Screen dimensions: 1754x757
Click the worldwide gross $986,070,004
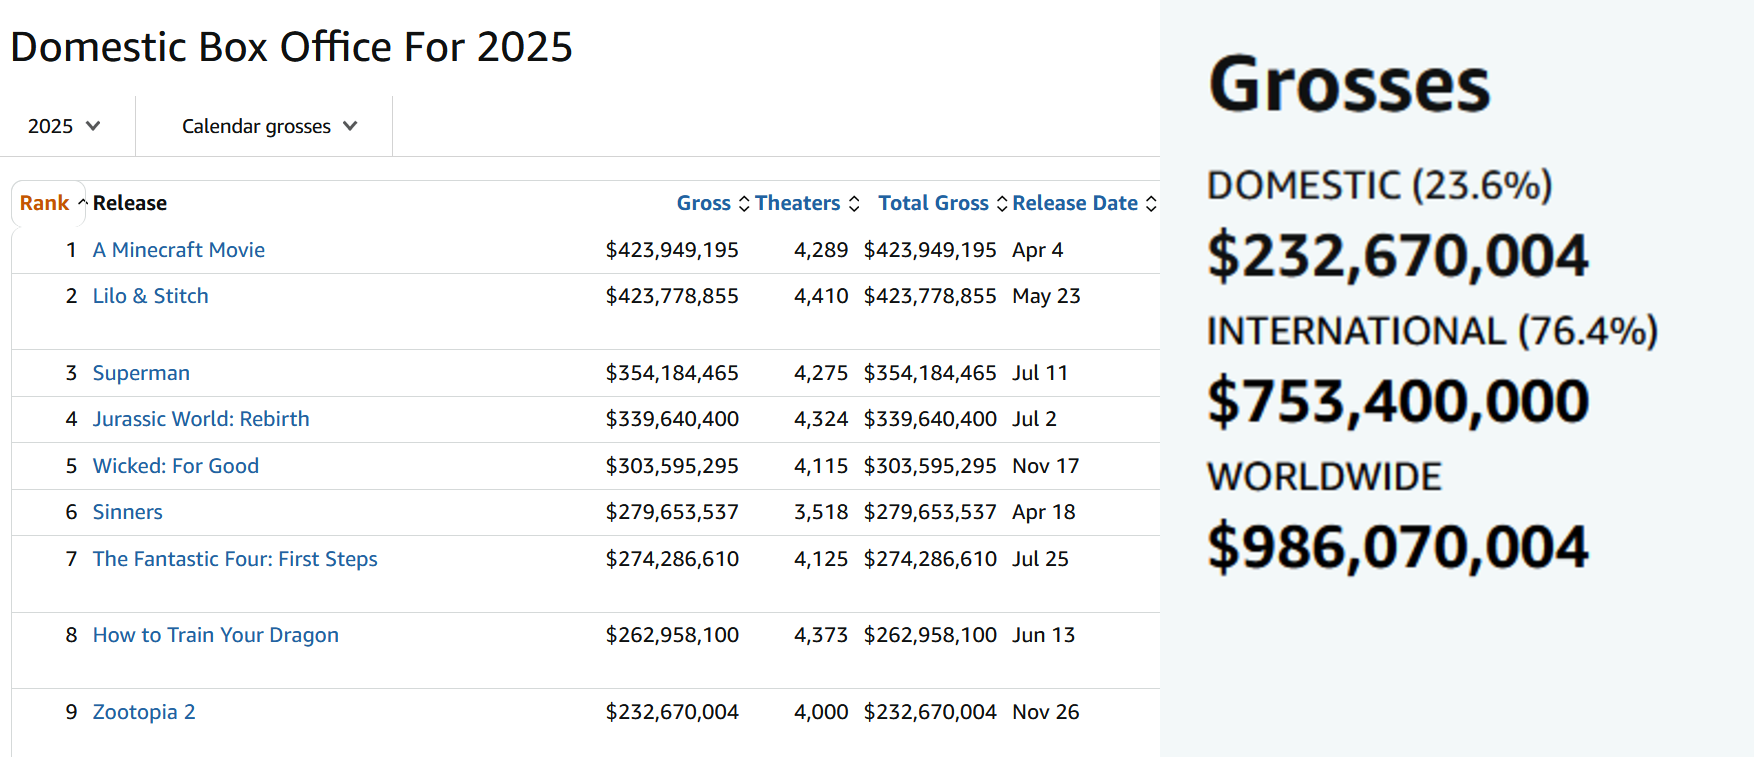1398,548
